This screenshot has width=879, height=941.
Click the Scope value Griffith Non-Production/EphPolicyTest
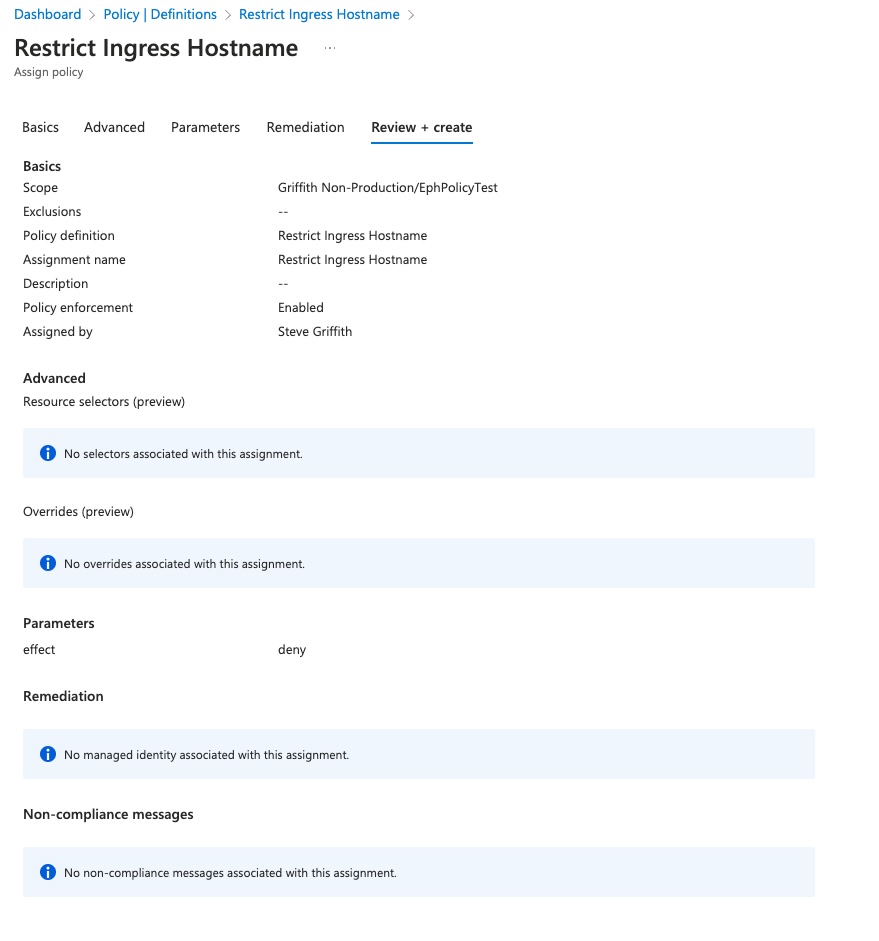pos(387,187)
